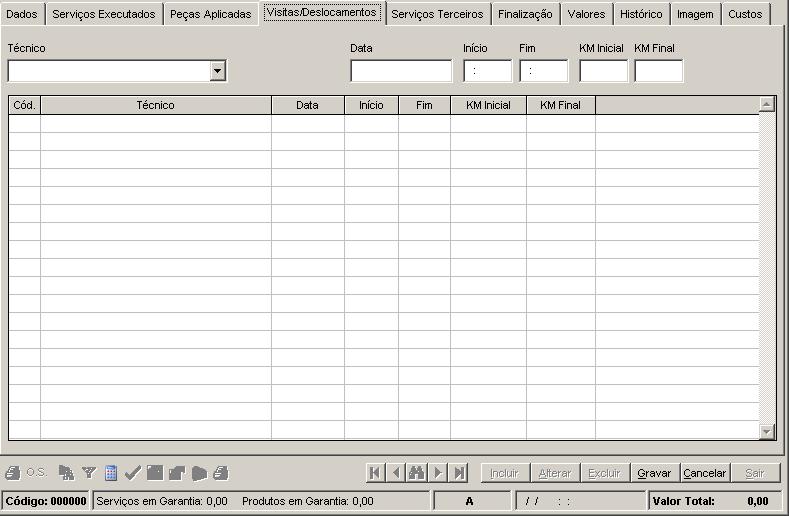The width and height of the screenshot is (789, 516).
Task: Switch to the Finalização tab
Action: 525,14
